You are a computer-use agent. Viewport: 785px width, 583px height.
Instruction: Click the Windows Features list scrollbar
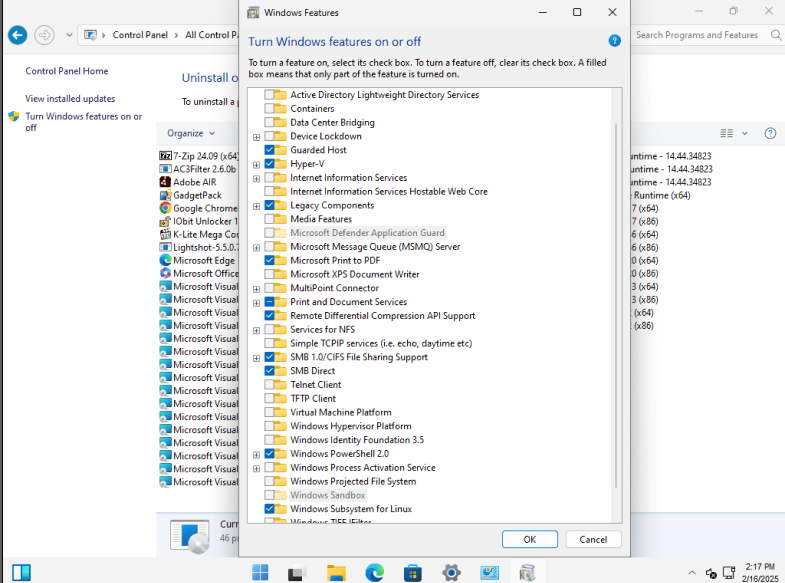tap(616, 305)
